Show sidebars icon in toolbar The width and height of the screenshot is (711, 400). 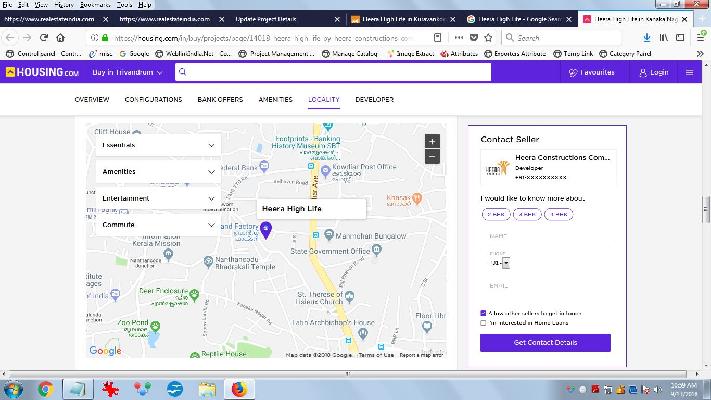(680, 38)
